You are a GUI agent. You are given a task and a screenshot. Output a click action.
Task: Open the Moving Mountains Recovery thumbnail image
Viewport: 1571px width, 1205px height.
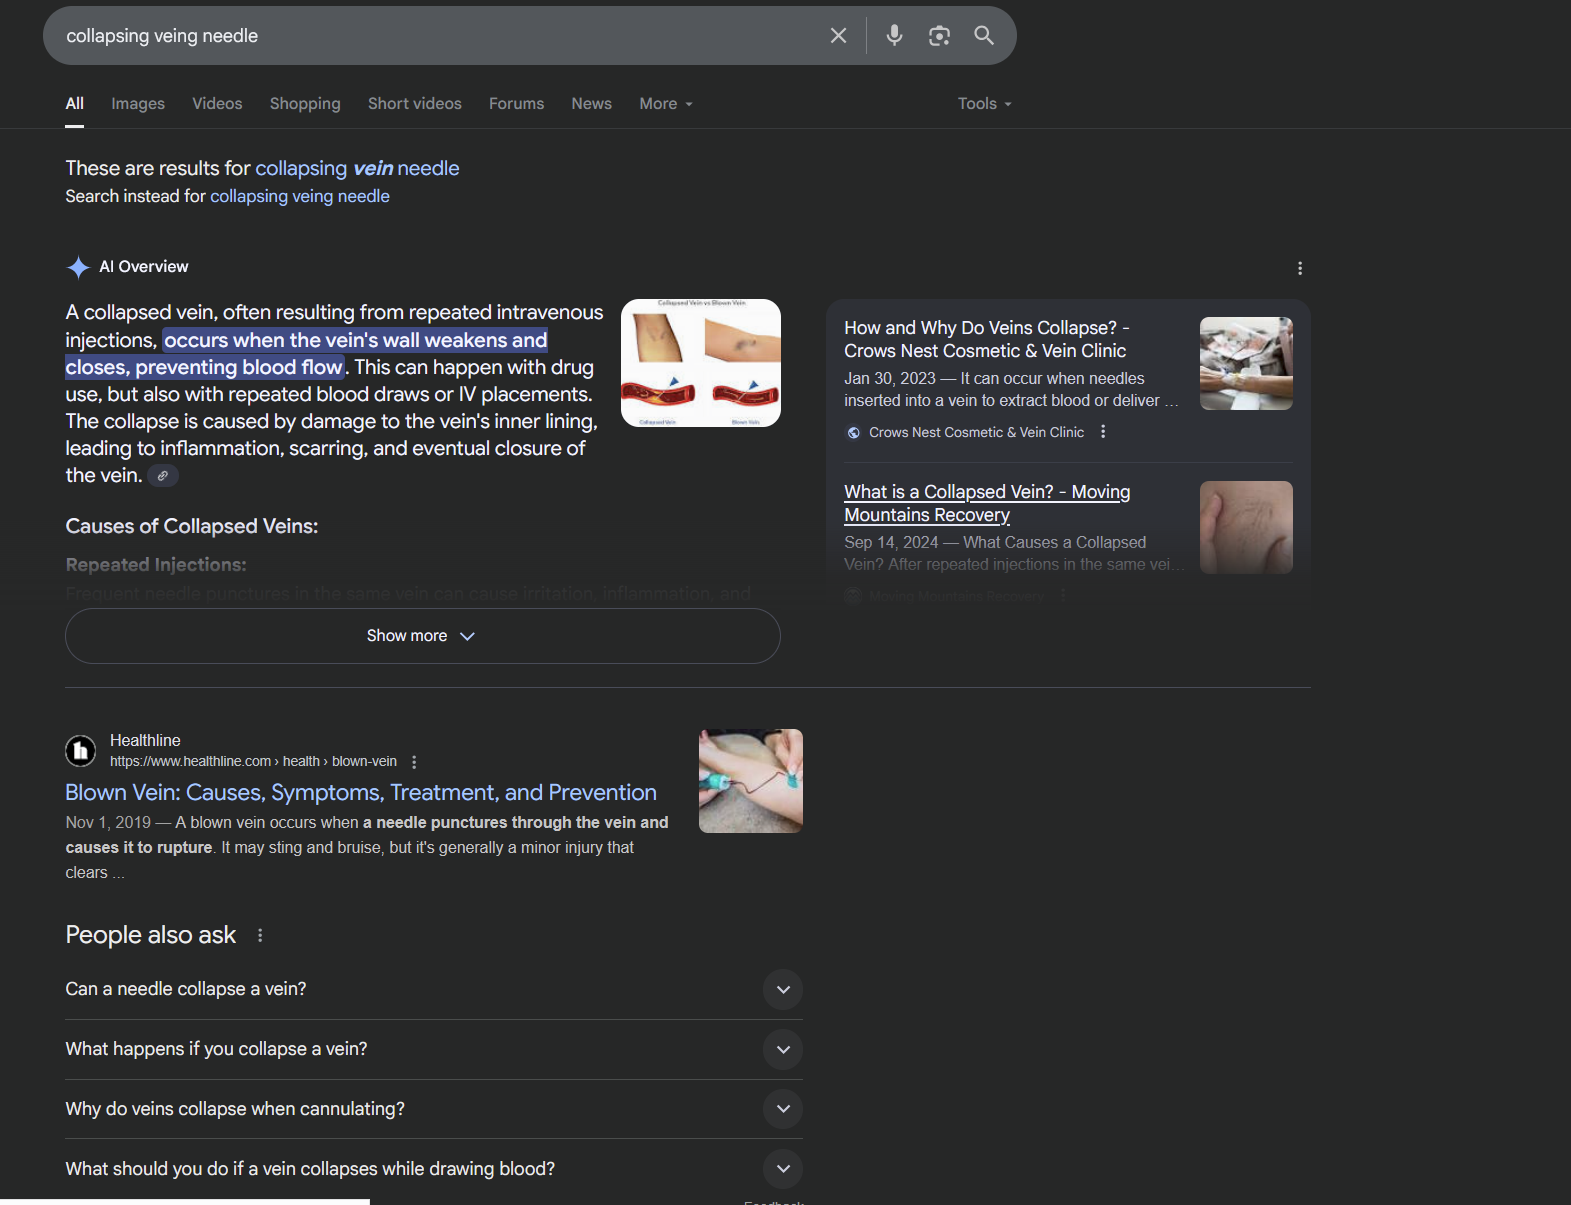(1246, 527)
